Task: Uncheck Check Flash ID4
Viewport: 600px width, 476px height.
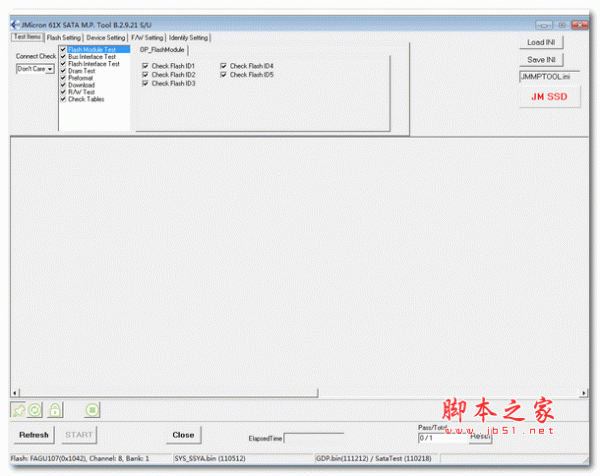Action: coord(224,66)
